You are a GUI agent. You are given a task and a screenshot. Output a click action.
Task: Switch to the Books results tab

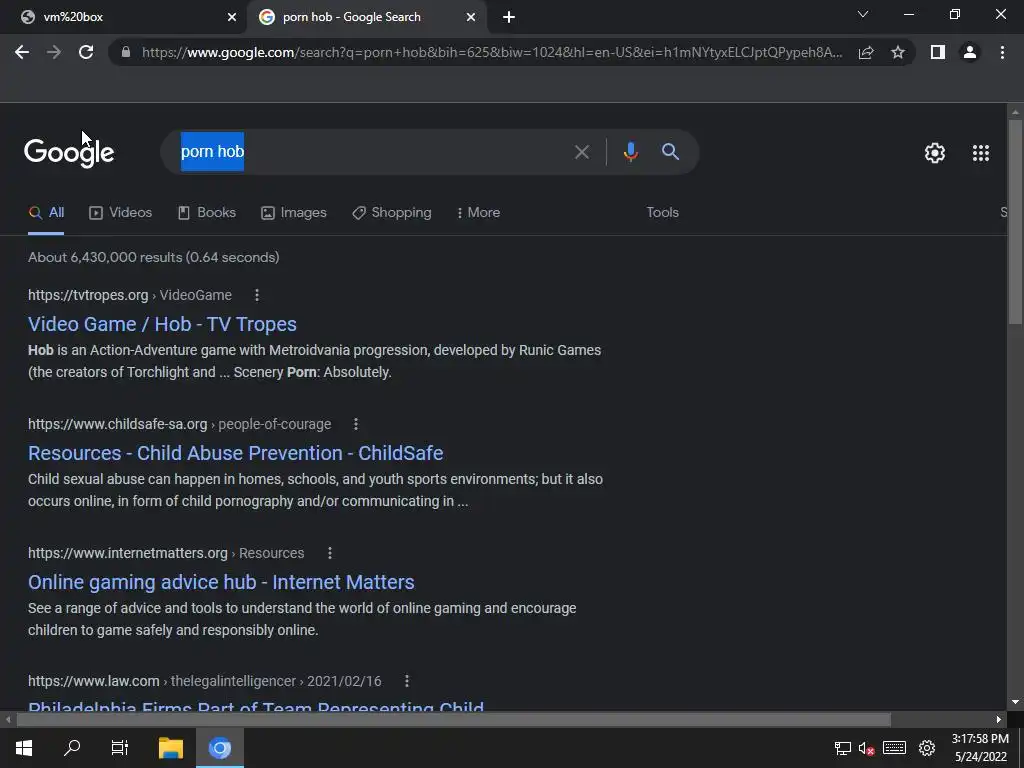click(207, 213)
